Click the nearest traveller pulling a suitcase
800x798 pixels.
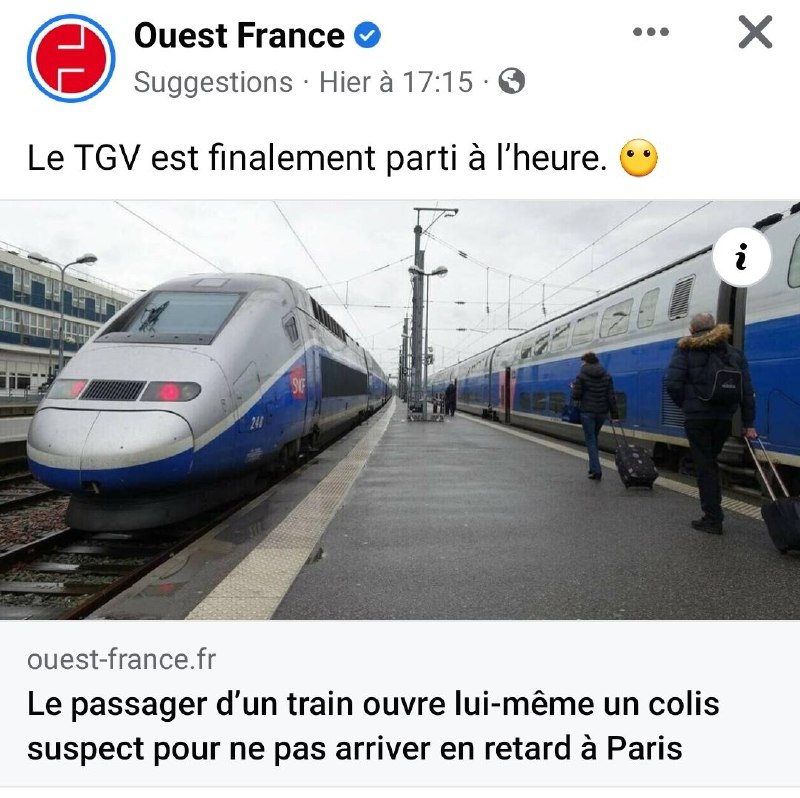[710, 422]
